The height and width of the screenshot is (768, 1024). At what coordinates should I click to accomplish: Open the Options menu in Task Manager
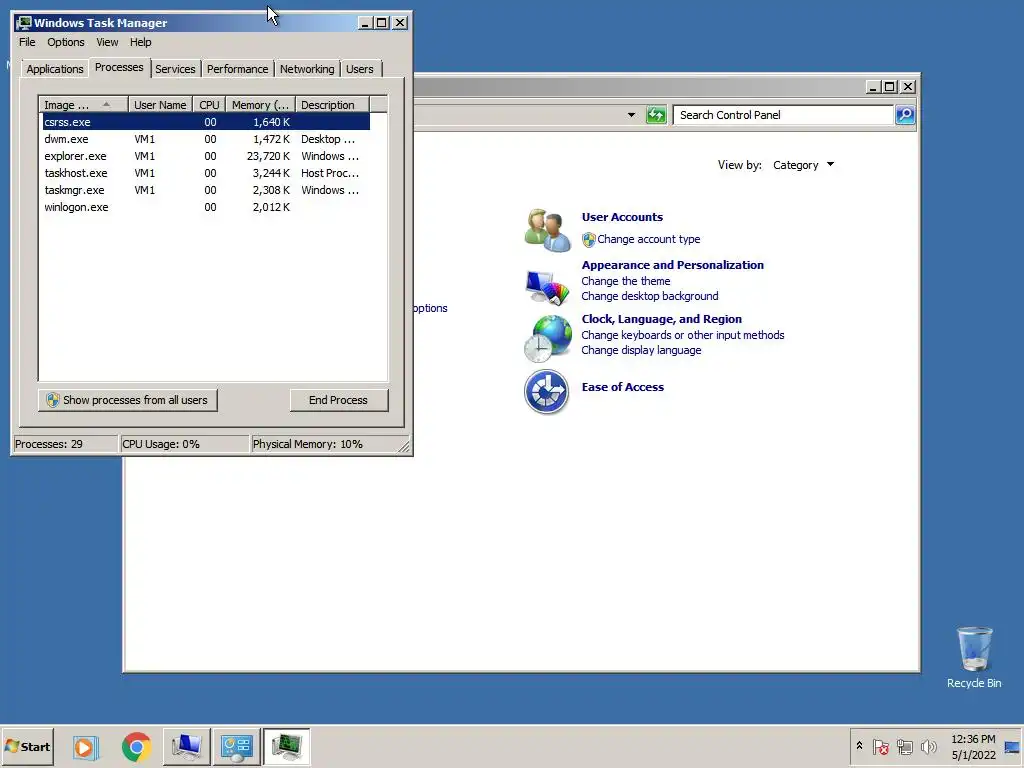pos(65,42)
